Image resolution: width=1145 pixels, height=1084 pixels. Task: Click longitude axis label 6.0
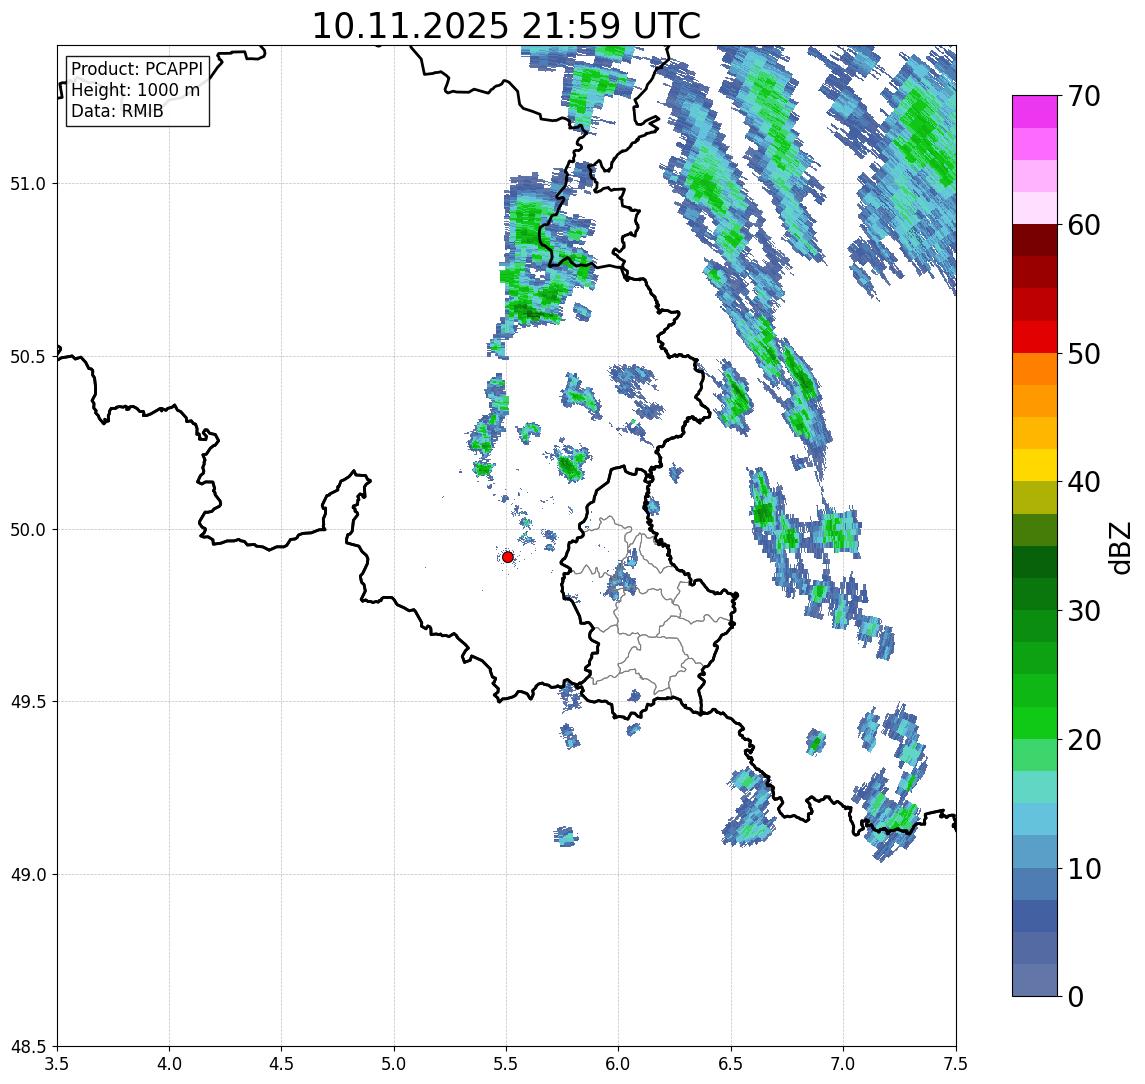click(619, 1064)
